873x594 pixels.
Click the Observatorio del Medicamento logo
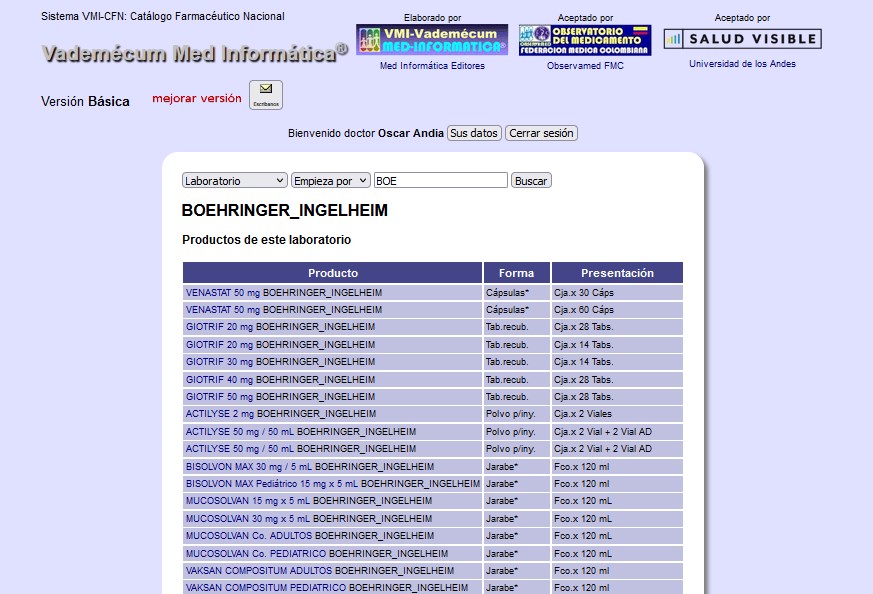coord(585,40)
